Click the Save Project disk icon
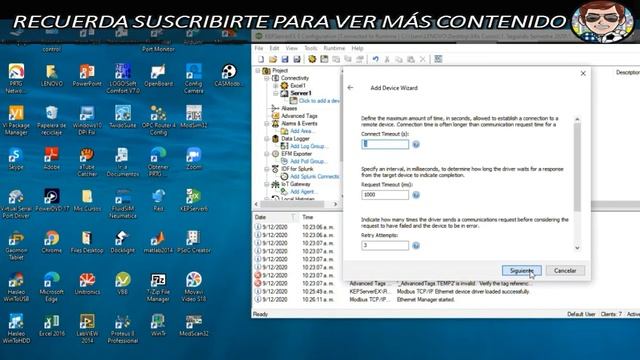 (285, 60)
